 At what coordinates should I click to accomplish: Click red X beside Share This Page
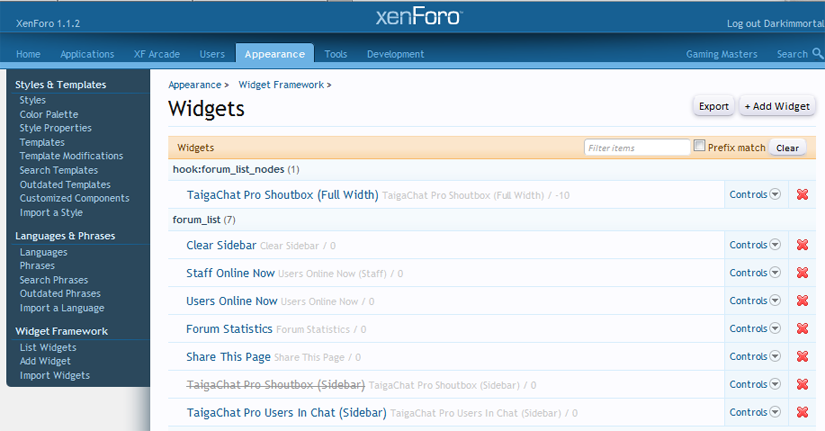tap(802, 357)
